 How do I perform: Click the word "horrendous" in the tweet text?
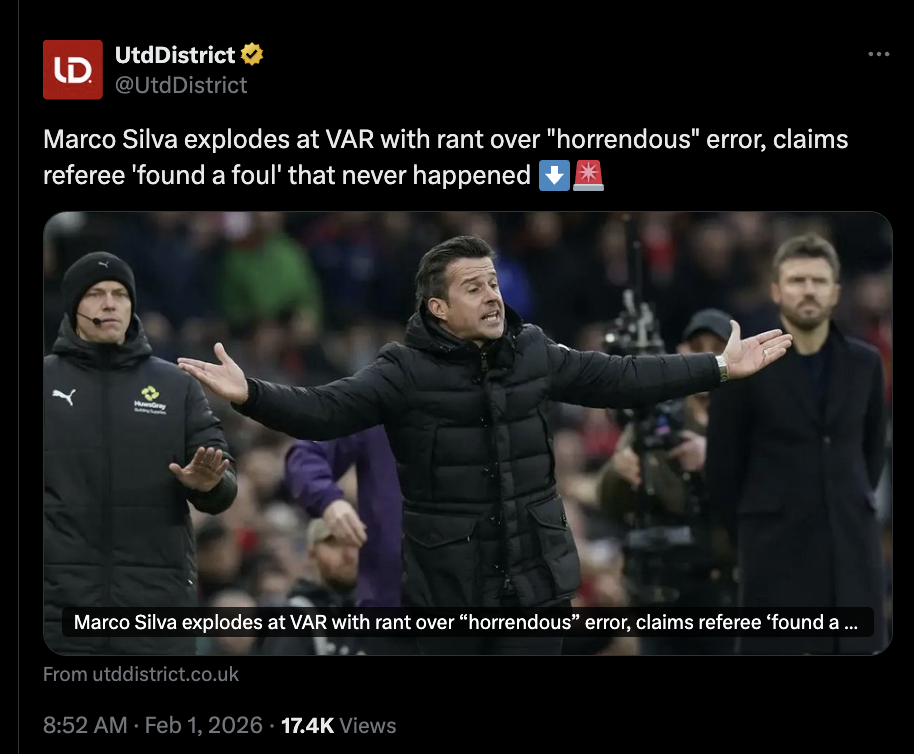pos(623,139)
